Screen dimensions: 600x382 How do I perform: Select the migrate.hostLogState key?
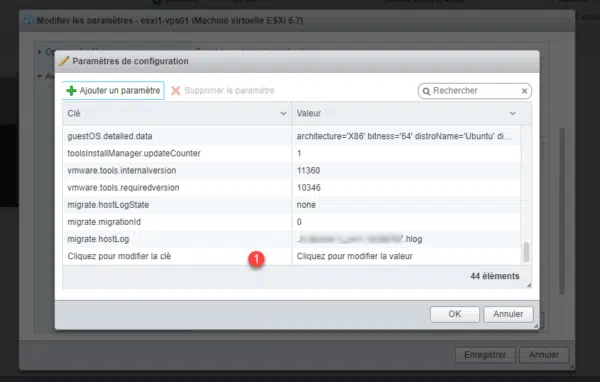(108, 205)
